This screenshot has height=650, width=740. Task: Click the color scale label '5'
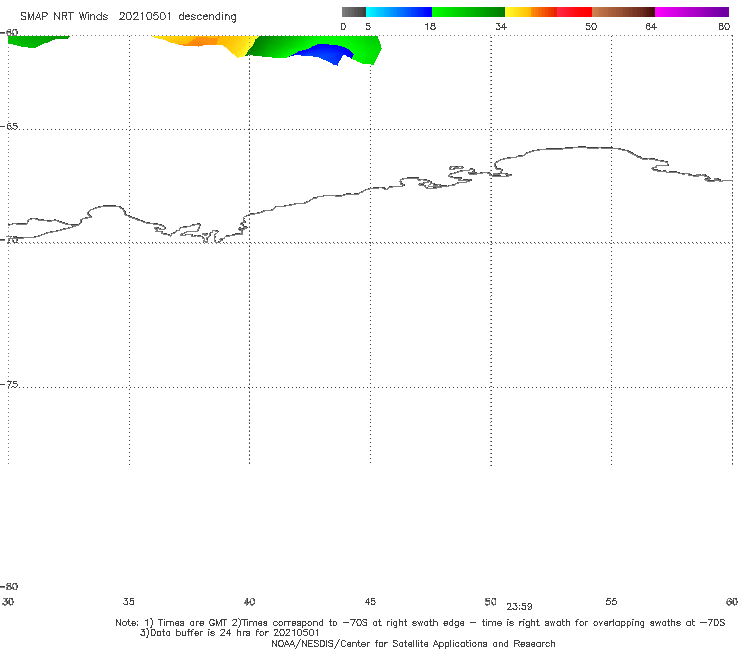click(x=368, y=27)
